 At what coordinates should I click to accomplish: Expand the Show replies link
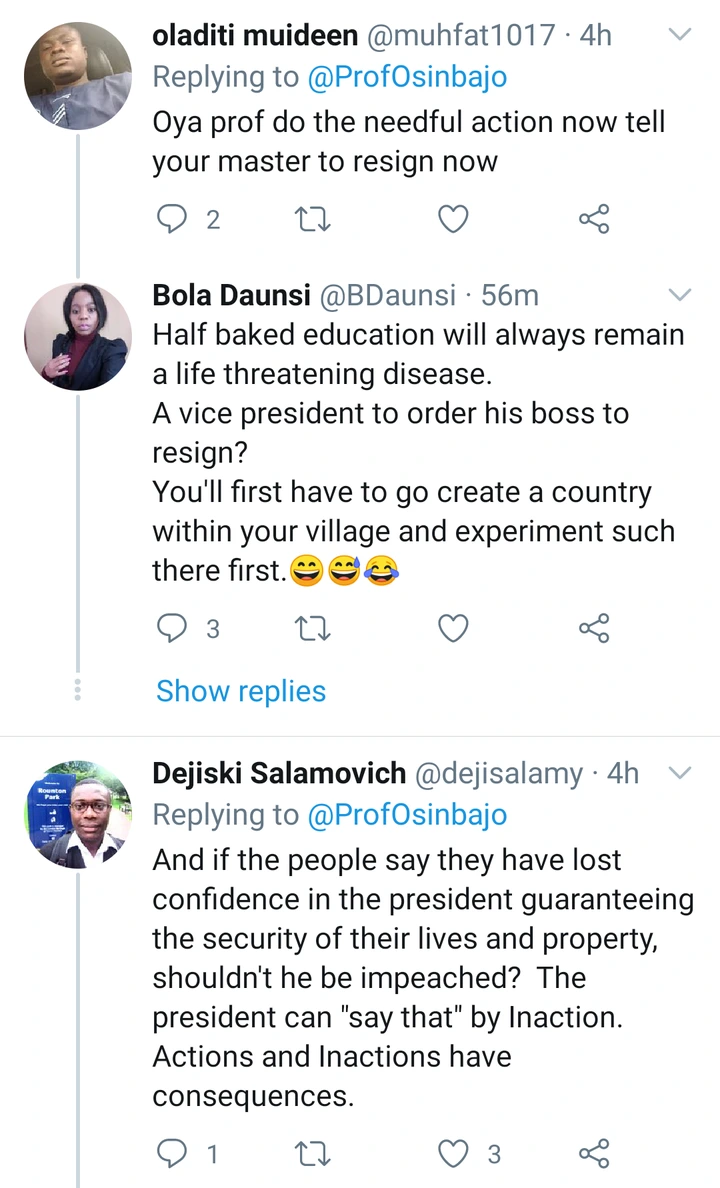coord(241,691)
